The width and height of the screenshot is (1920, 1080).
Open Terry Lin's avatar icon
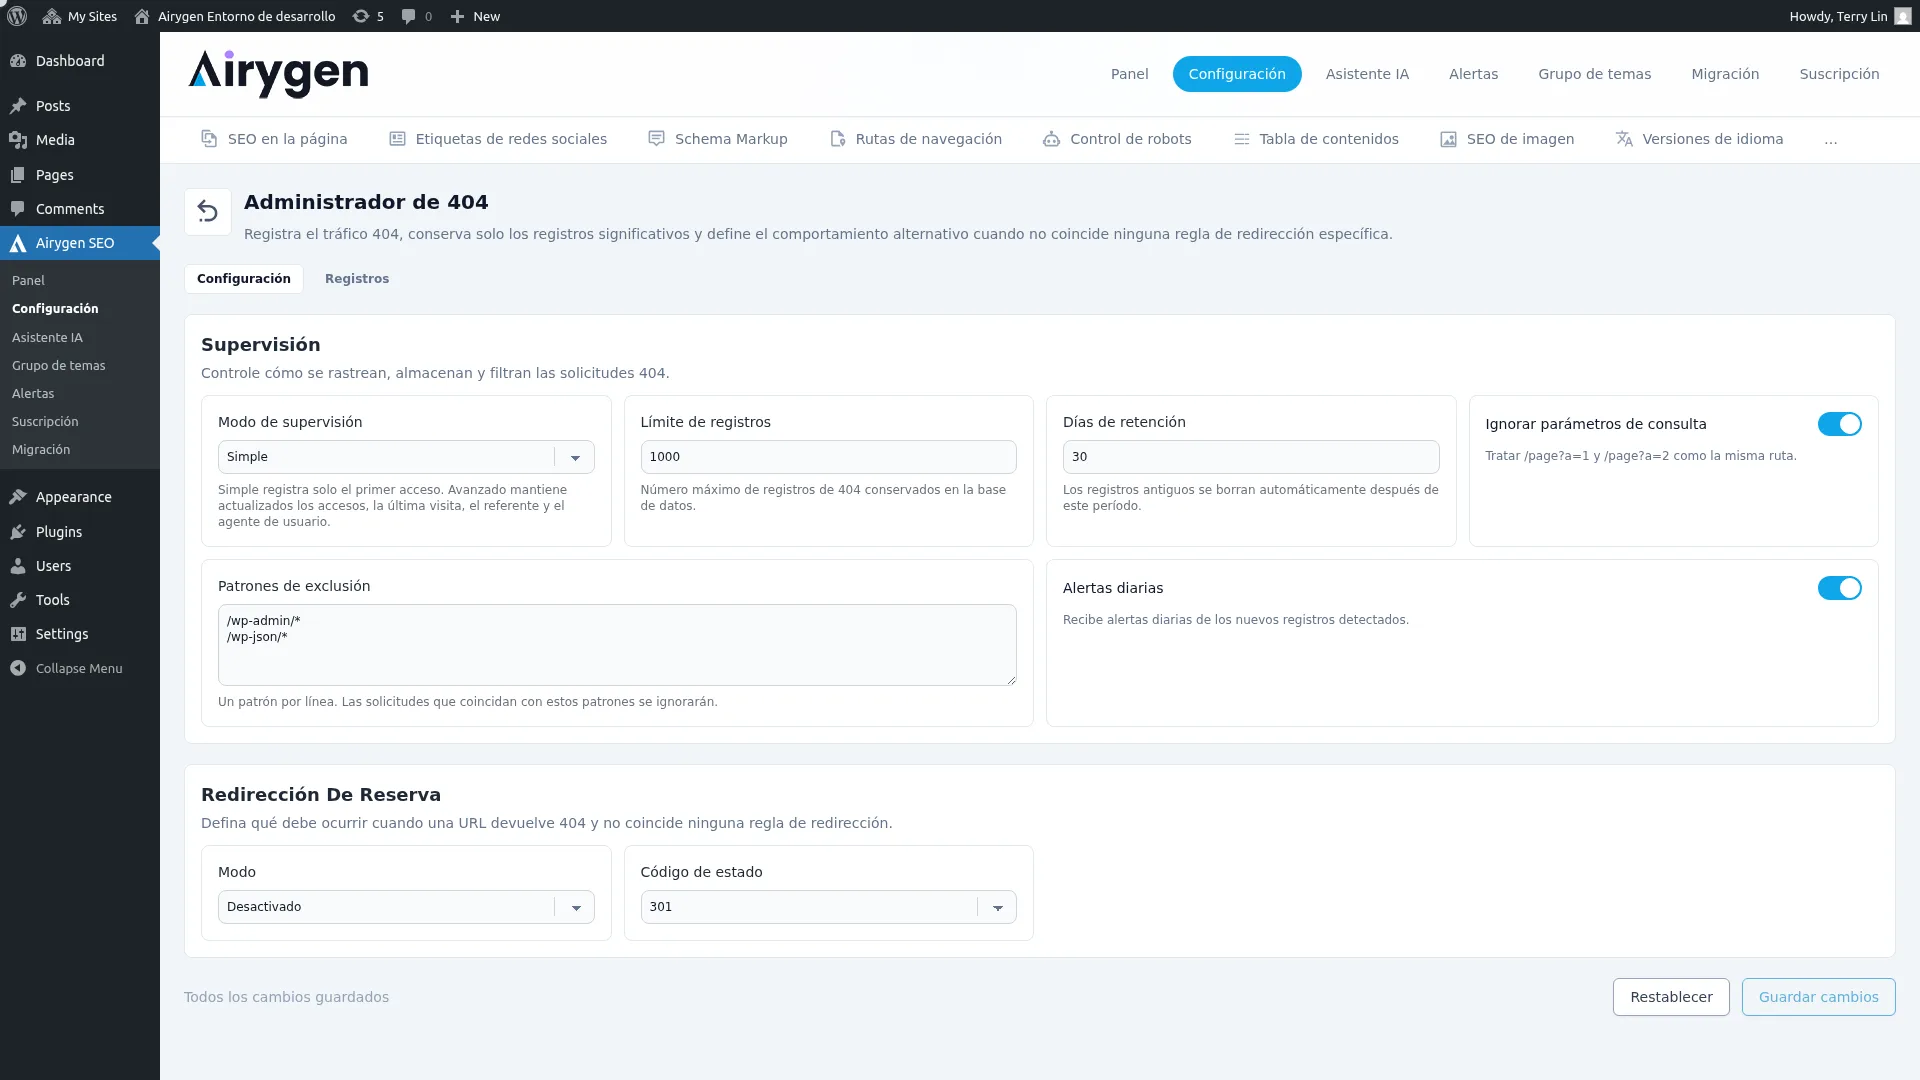point(1903,16)
